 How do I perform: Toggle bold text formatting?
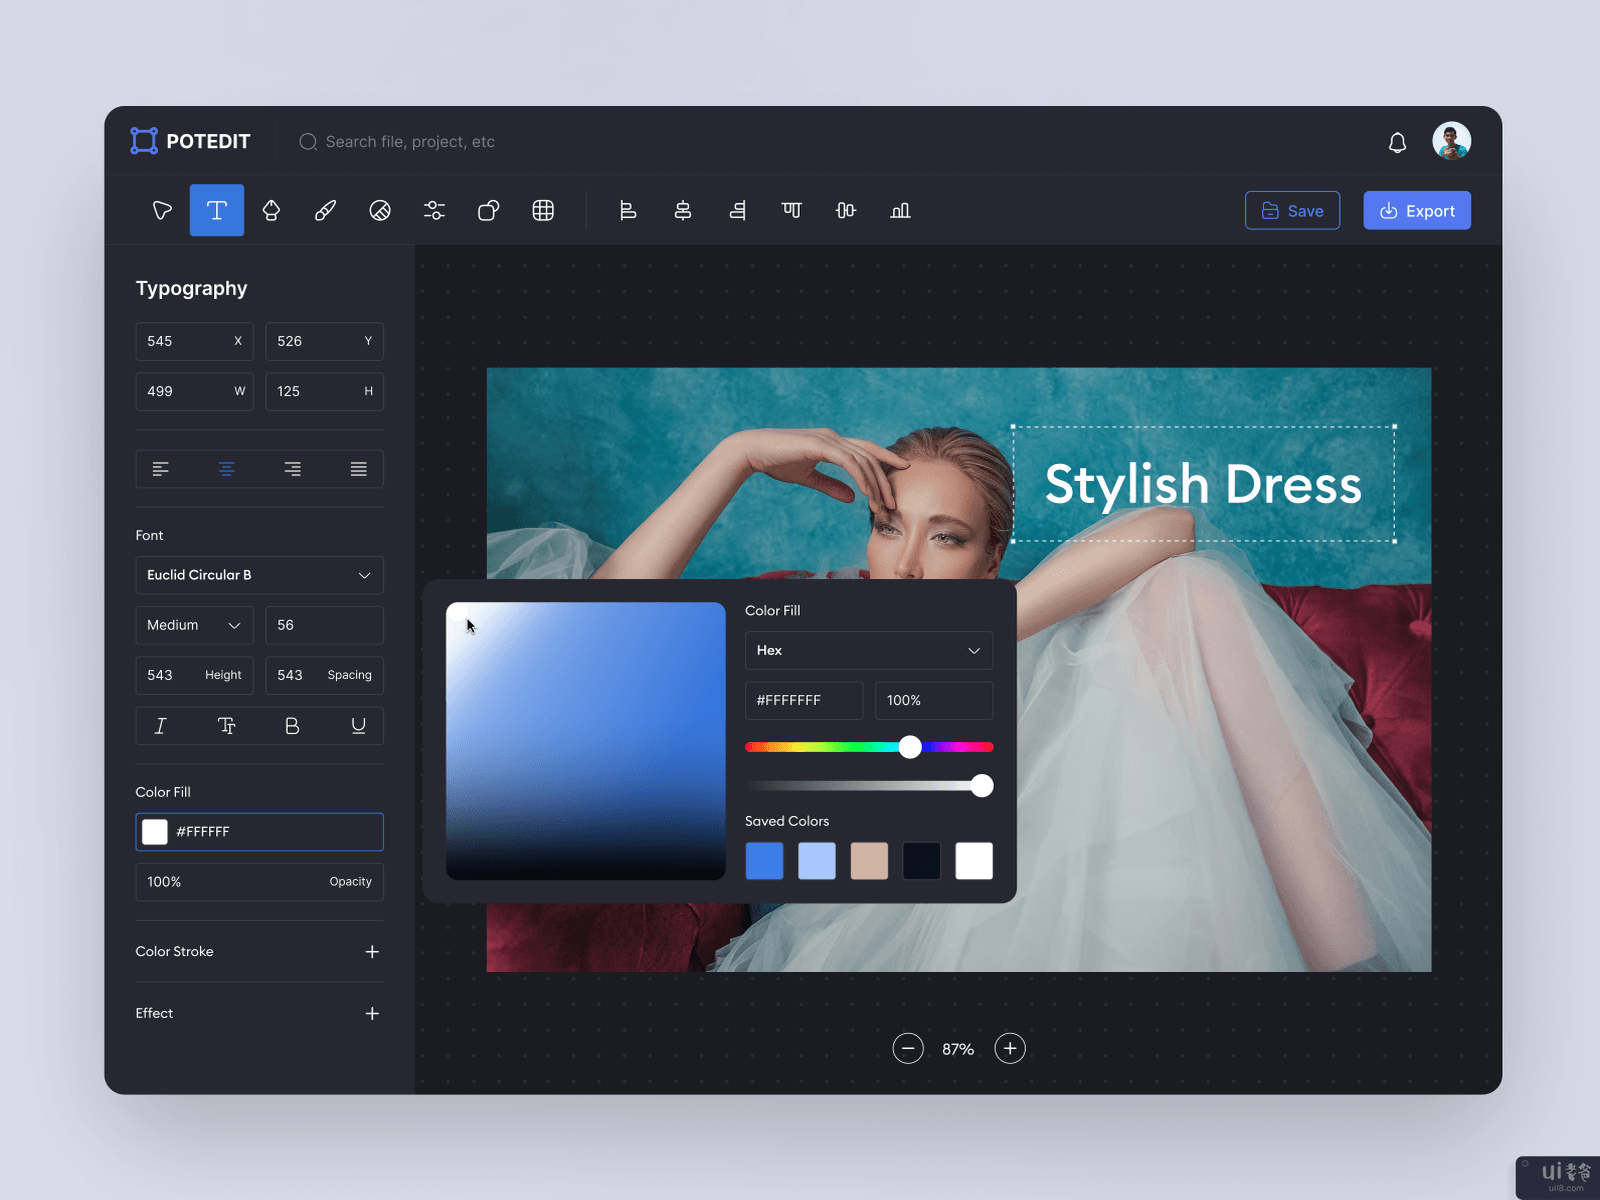[x=292, y=726]
